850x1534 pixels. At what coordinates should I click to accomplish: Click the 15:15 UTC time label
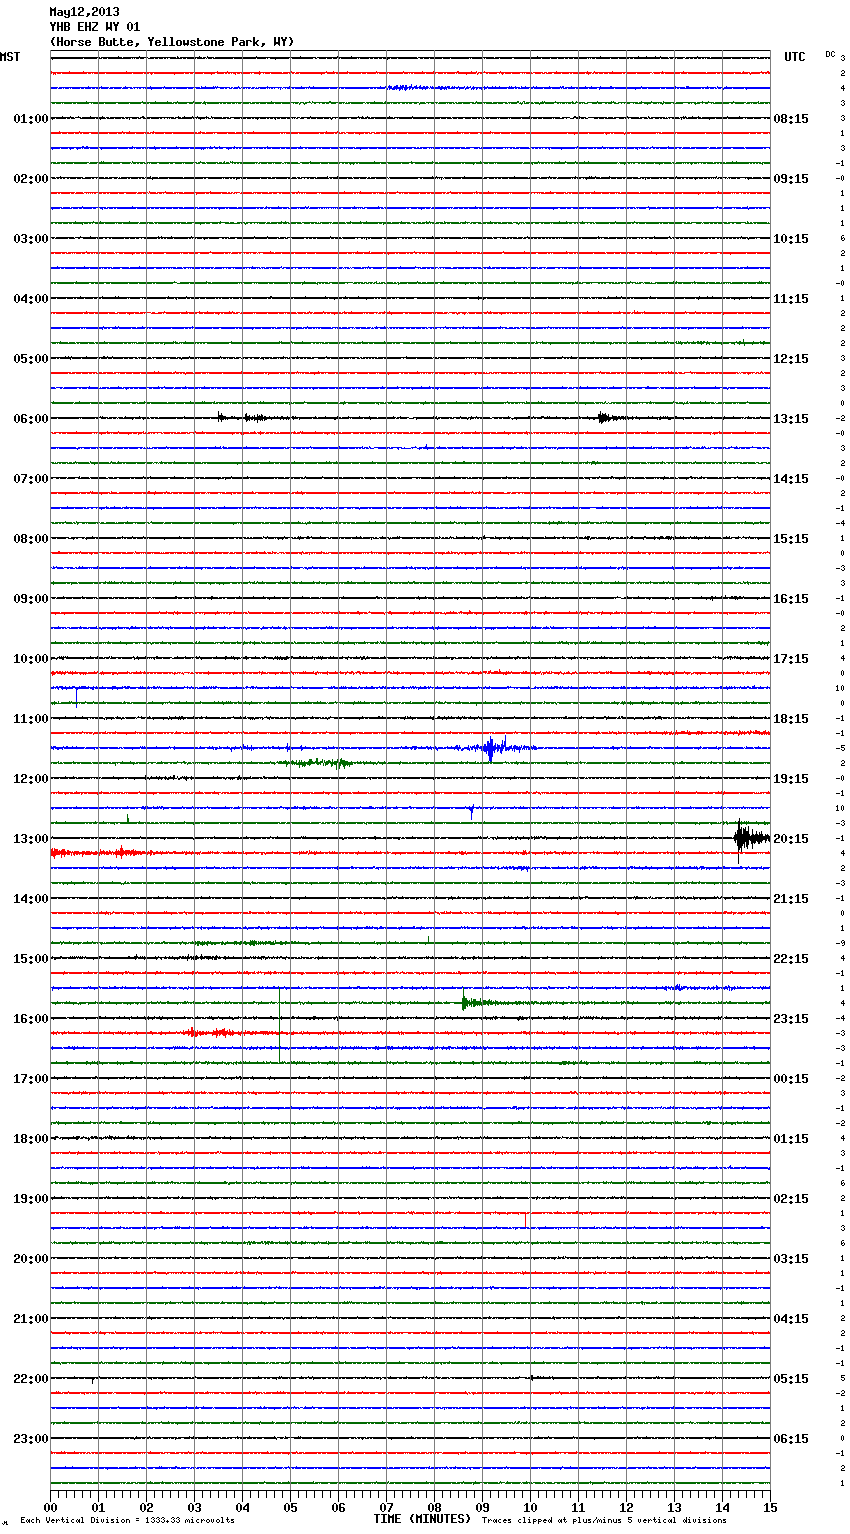point(791,539)
